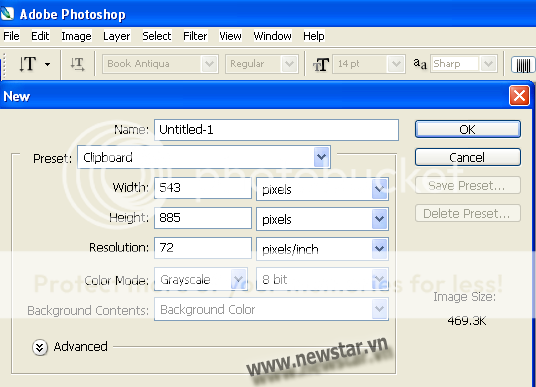Screen dimensions: 536x387
Task: Click the Cancel button
Action: 468,158
